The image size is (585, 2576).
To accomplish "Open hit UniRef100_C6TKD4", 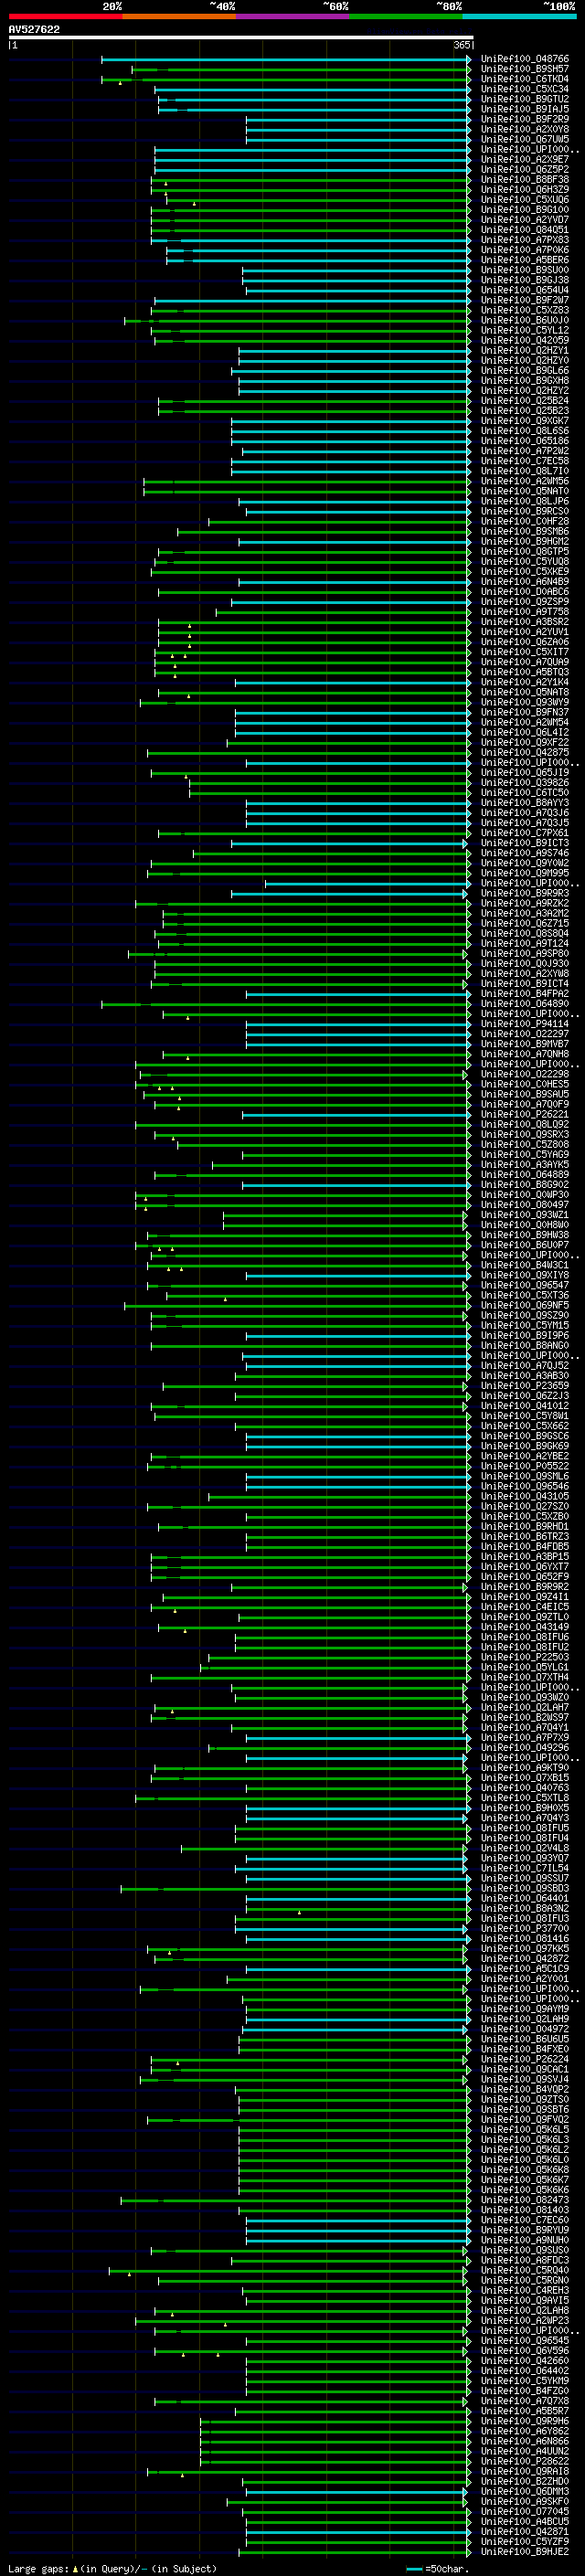I will click(x=524, y=79).
